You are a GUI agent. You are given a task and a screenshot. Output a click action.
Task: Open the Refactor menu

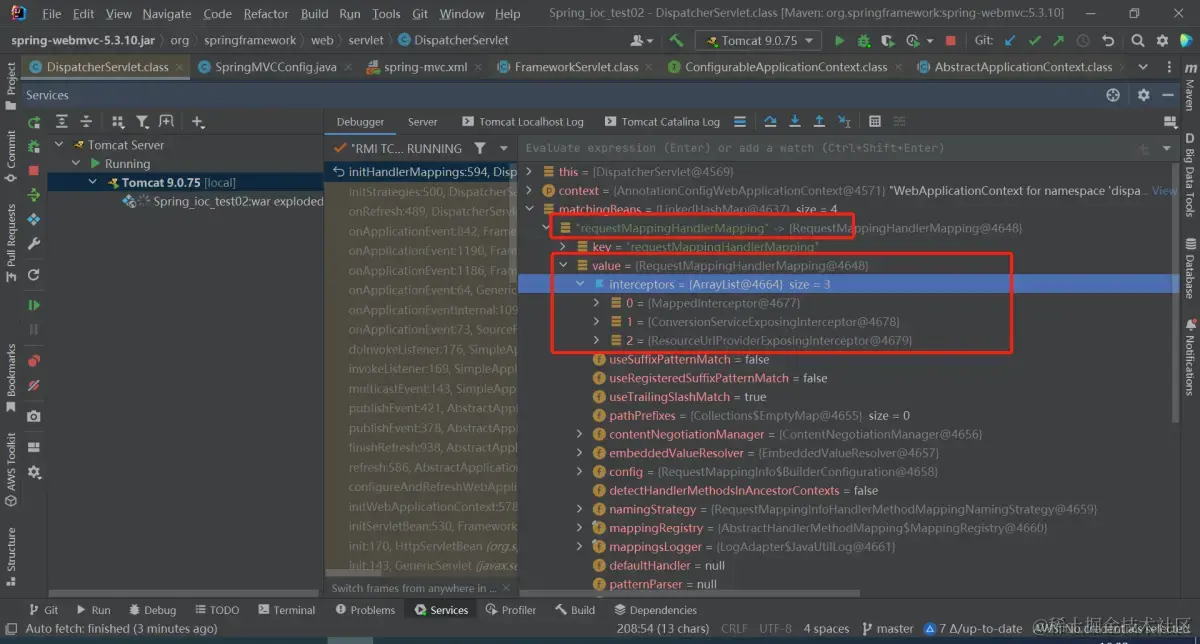264,14
